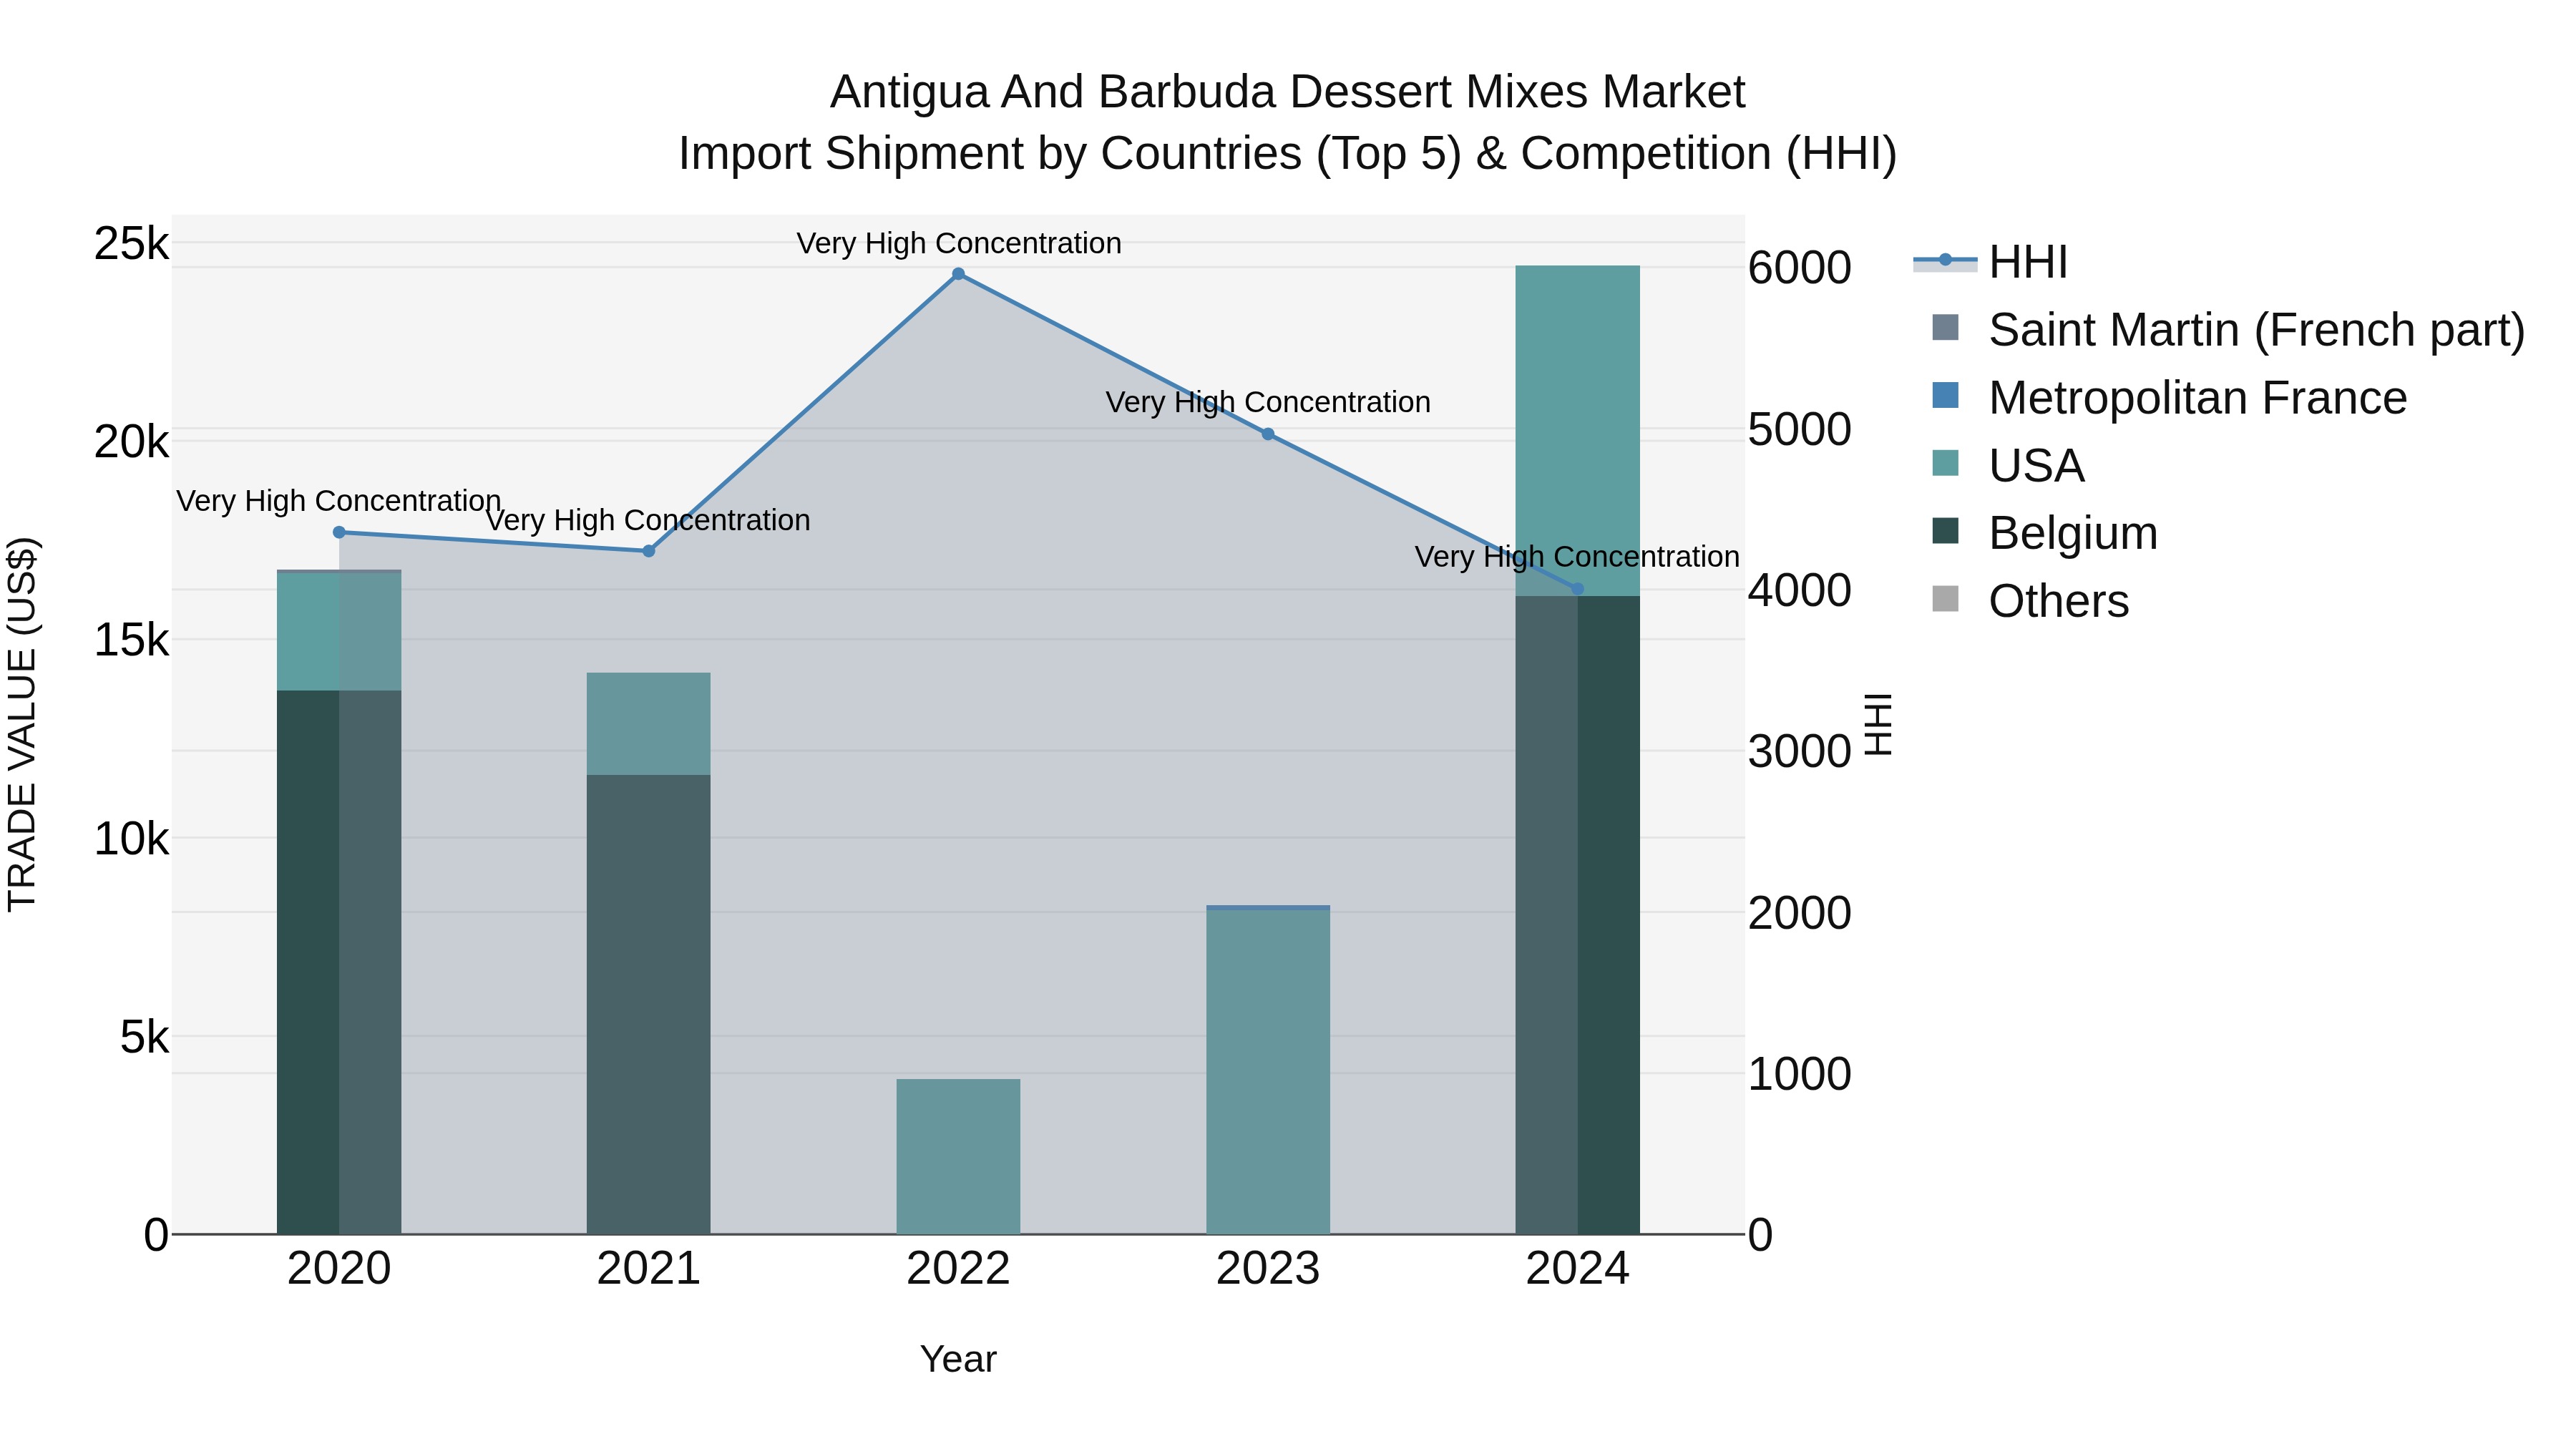
Task: Click the 4000 right axis tick
Action: point(1800,590)
